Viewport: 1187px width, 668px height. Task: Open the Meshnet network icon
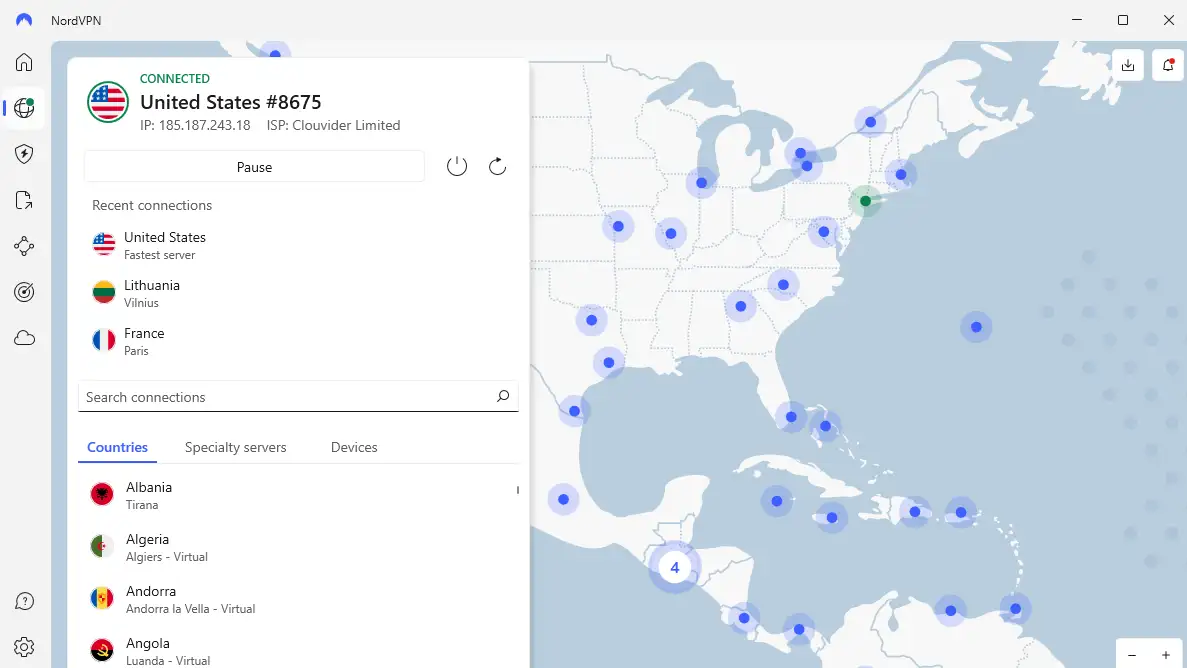[24, 246]
